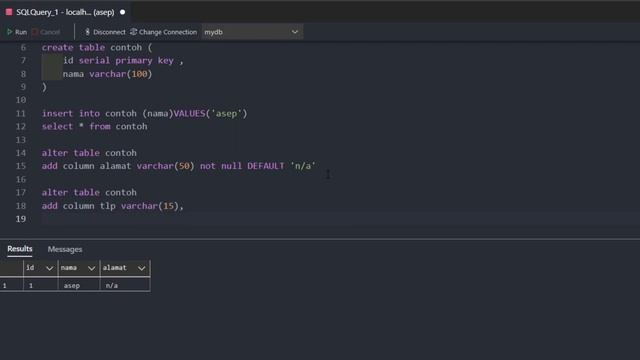
Task: Select the SQLQuery_1 editor tab
Action: pos(65,12)
